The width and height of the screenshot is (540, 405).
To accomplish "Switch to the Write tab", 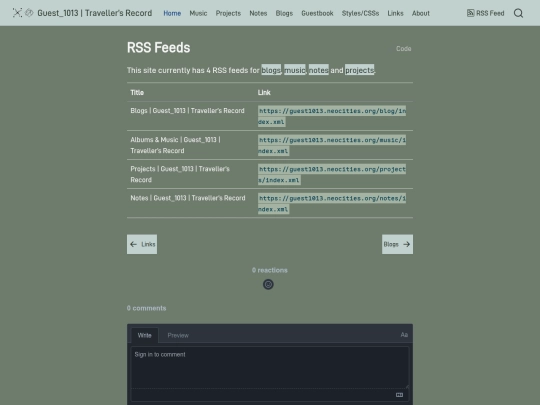I will pyautogui.click(x=145, y=335).
